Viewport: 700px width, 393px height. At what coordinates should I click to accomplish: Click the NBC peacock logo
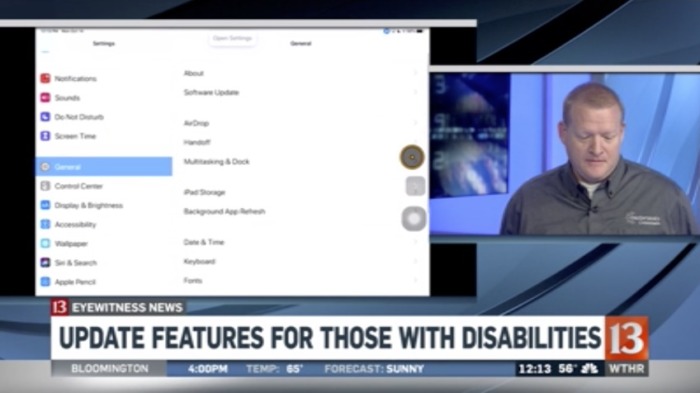589,369
